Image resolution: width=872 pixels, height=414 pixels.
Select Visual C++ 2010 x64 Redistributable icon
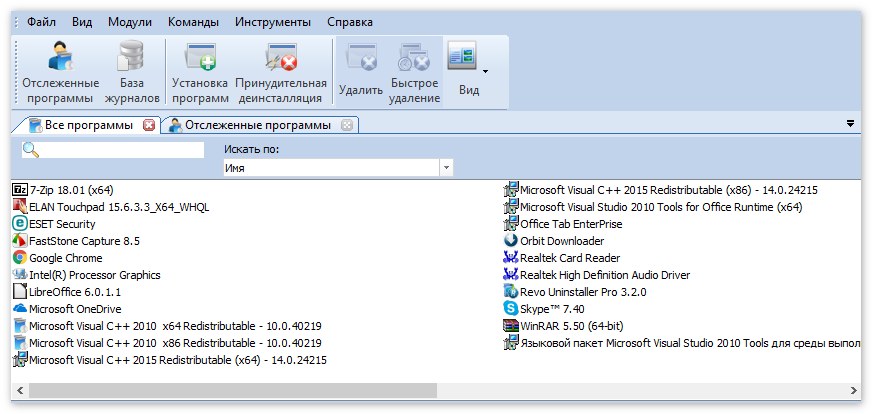click(x=19, y=326)
